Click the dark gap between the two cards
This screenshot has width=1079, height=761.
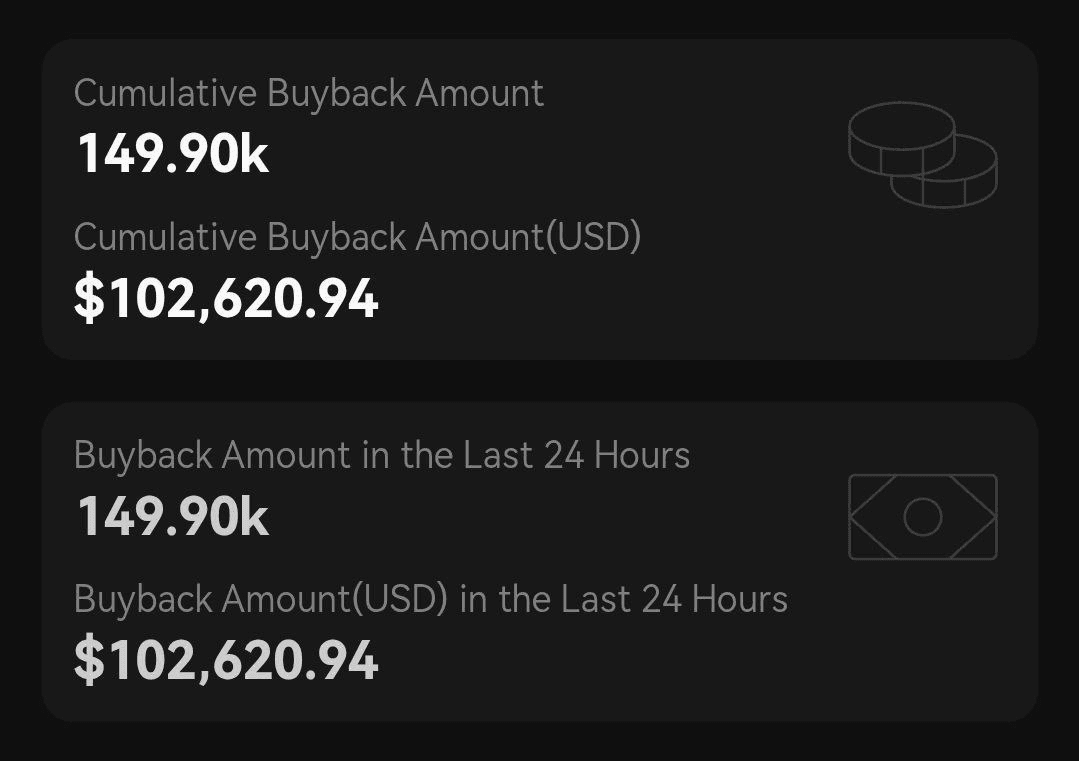point(539,381)
